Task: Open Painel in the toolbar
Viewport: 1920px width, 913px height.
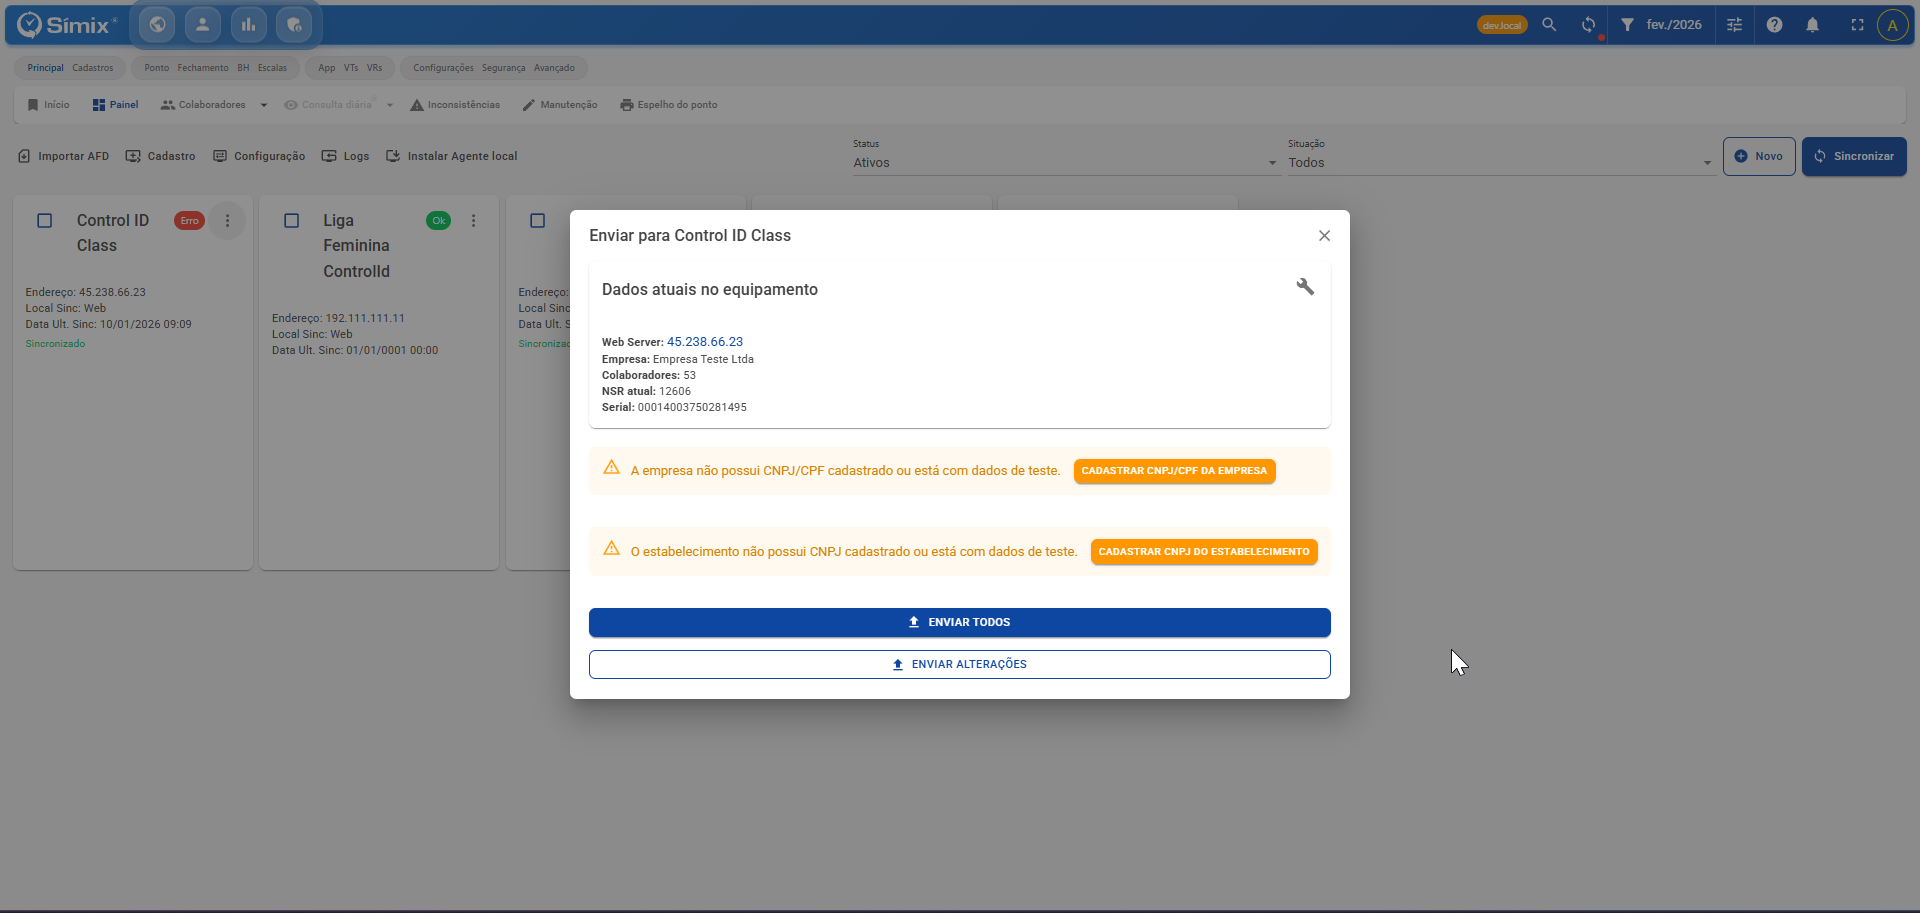Action: (115, 105)
